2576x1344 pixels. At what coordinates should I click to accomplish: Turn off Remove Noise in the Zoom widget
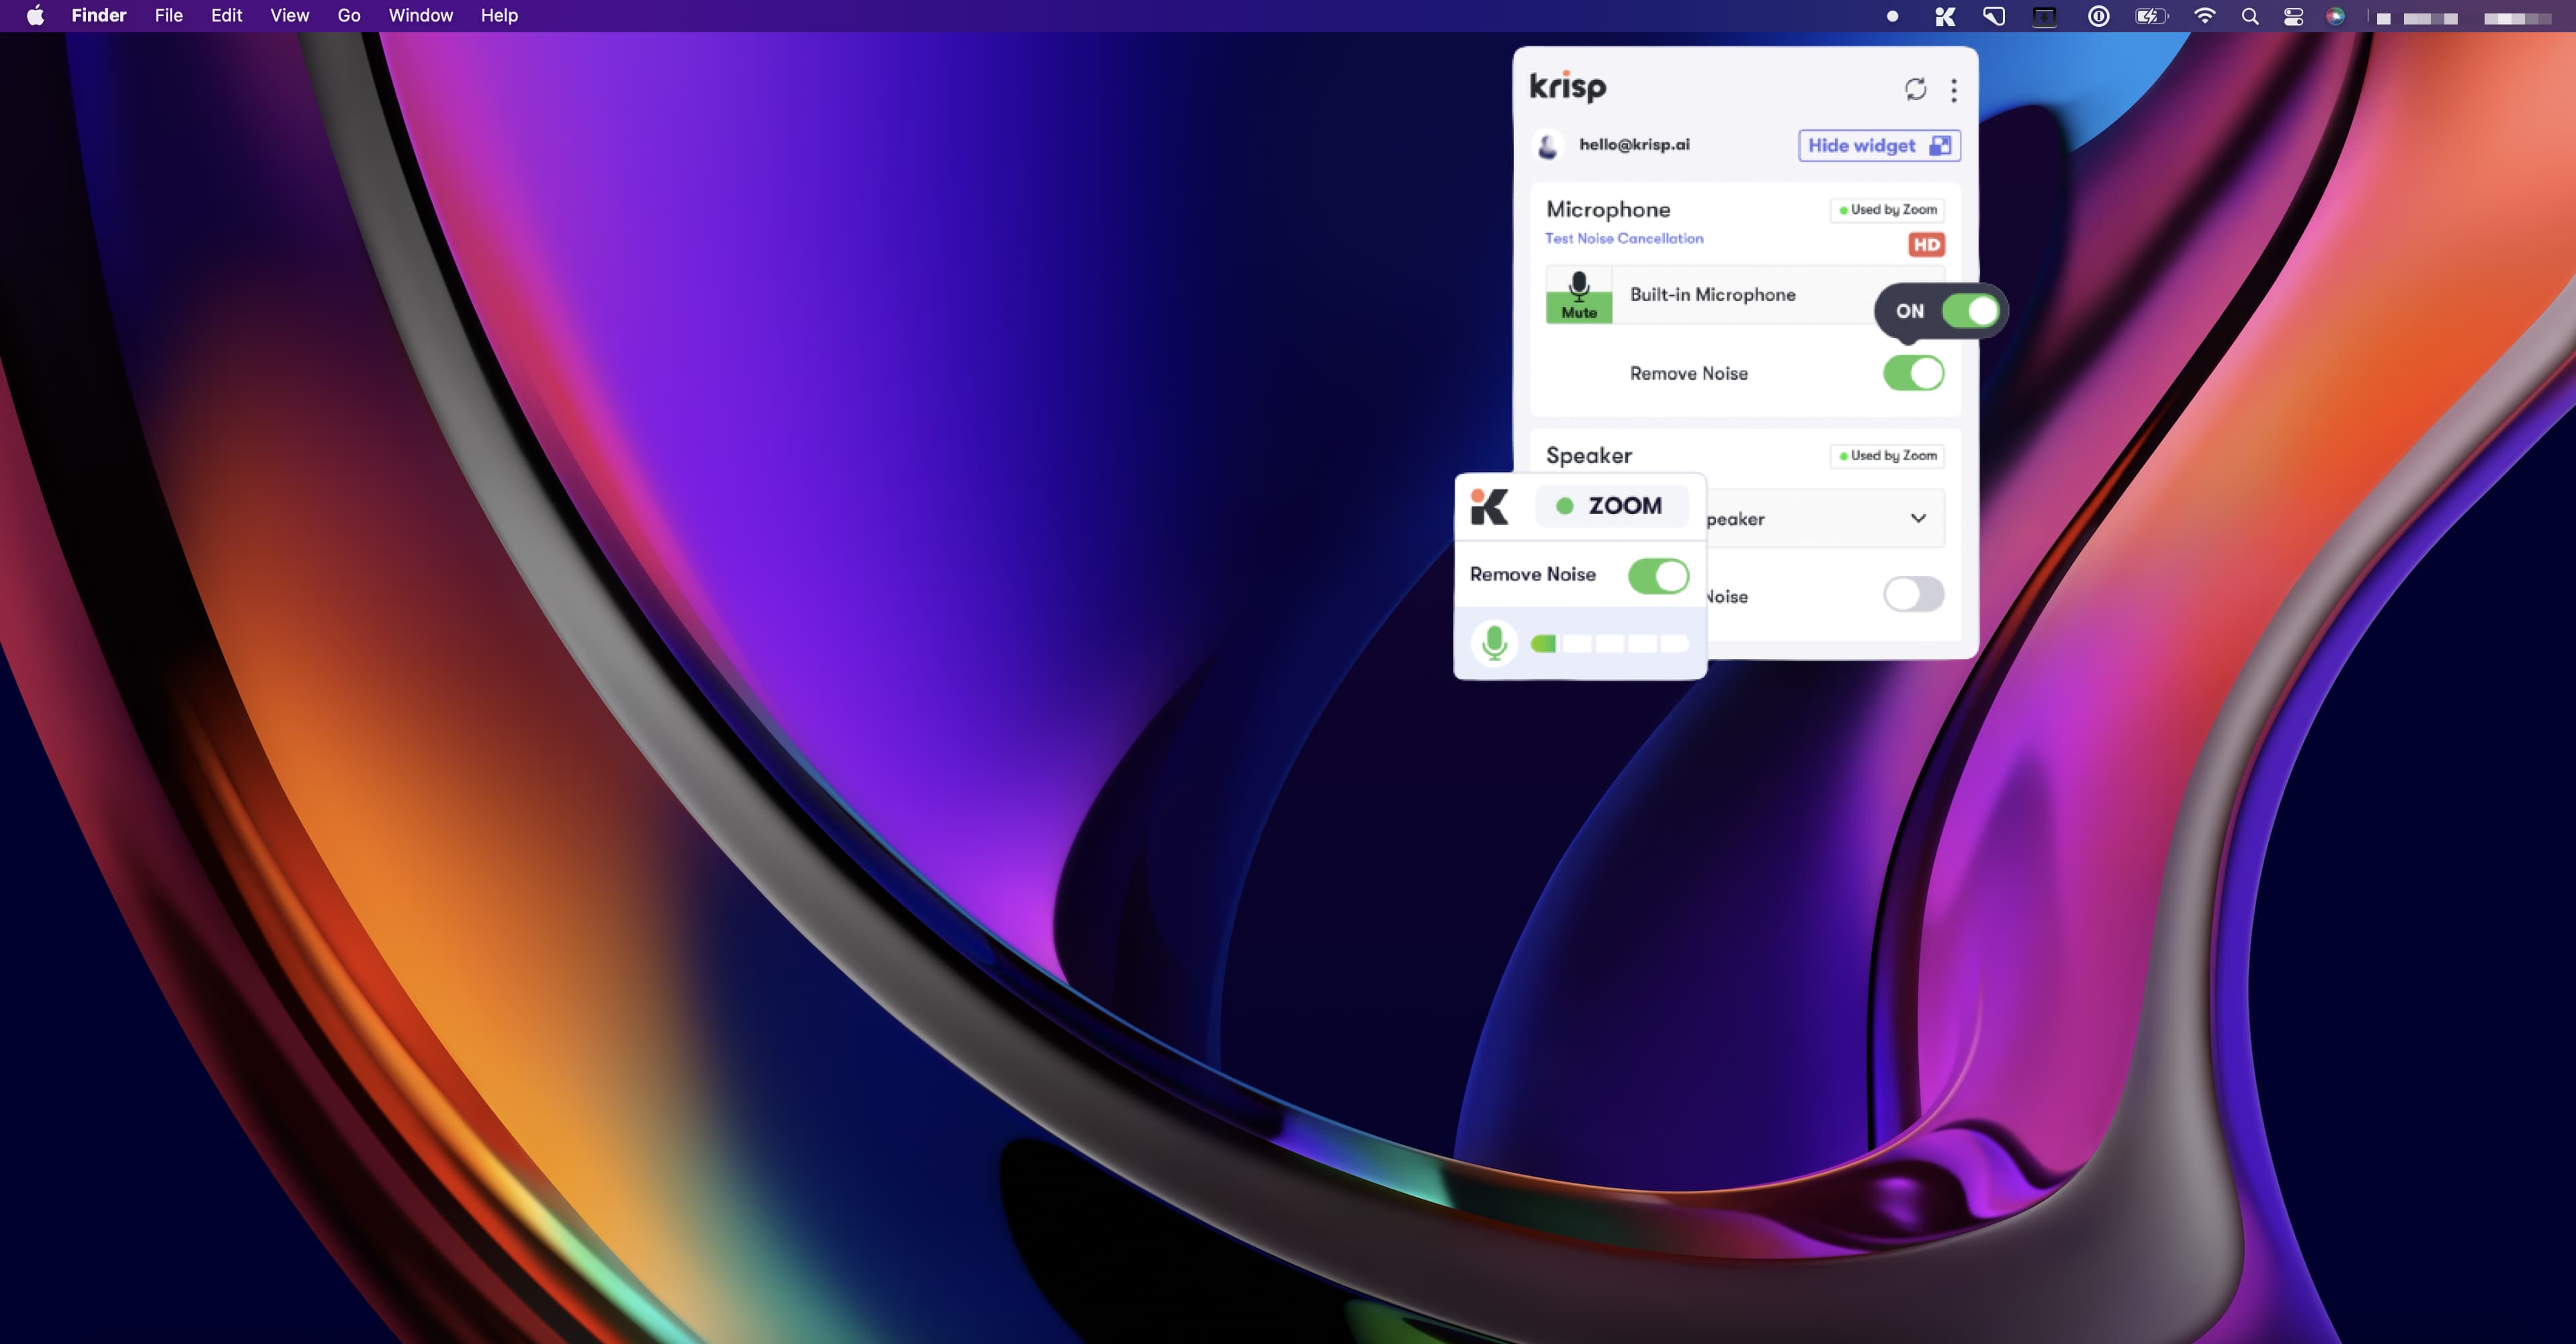pos(1658,576)
